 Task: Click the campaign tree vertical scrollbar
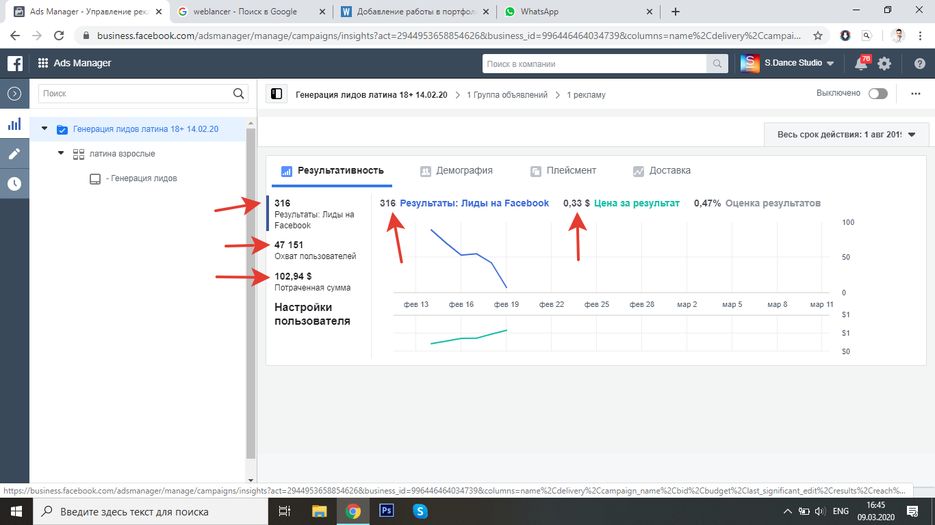[250, 292]
